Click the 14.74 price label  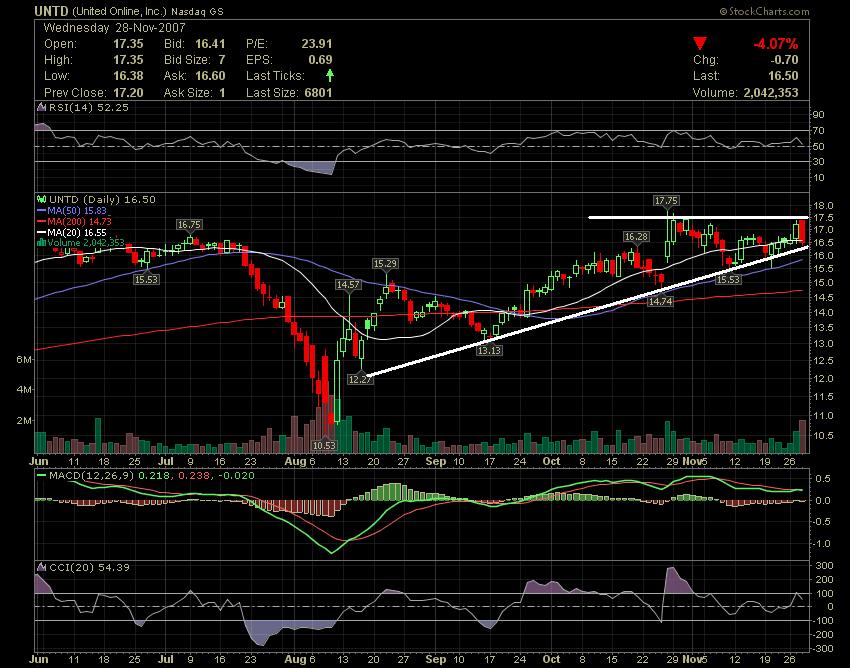pos(660,301)
